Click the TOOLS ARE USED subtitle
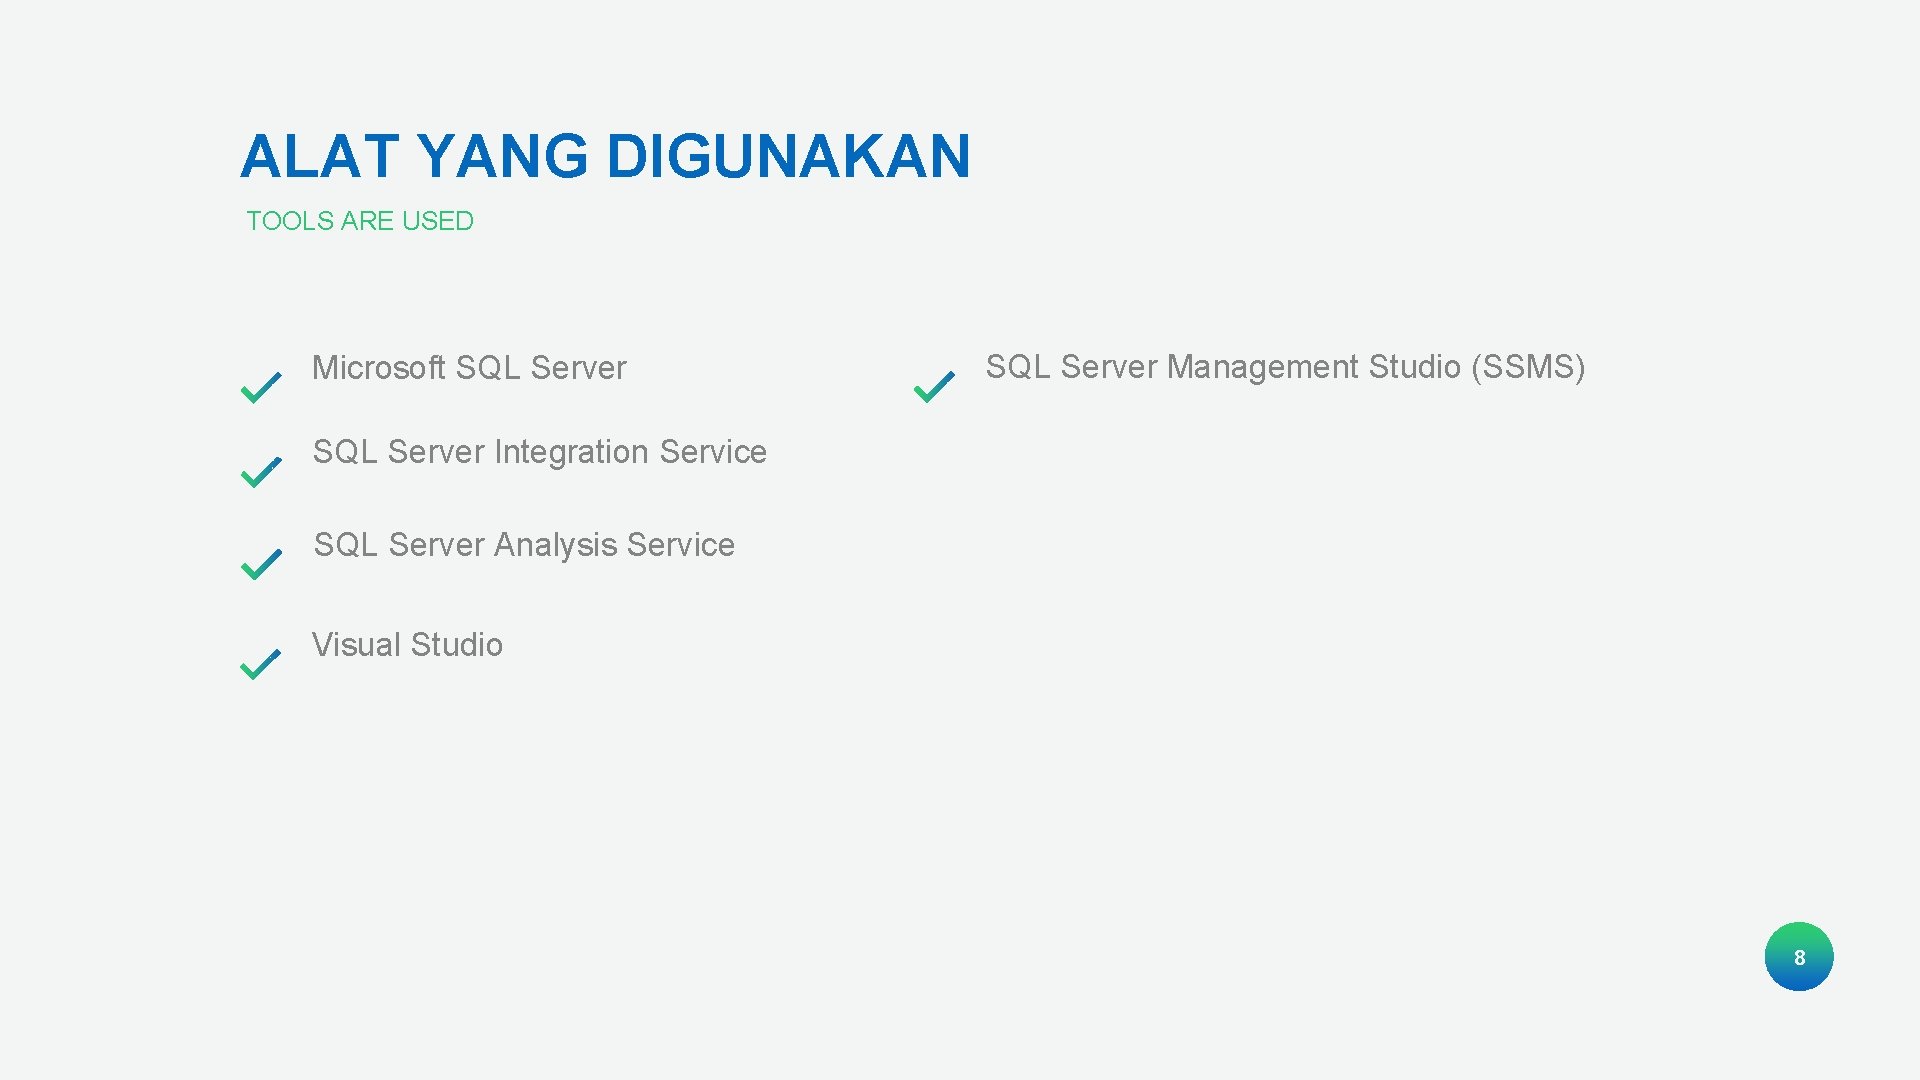 click(x=358, y=221)
